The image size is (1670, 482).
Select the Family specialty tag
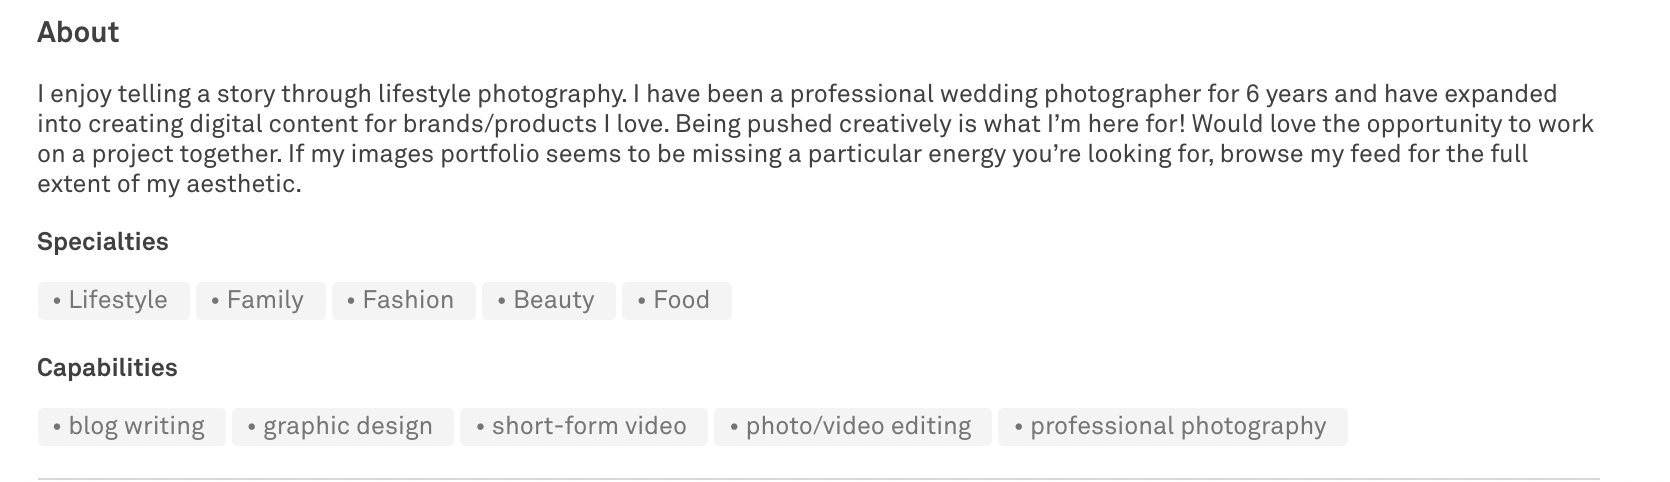pos(261,300)
